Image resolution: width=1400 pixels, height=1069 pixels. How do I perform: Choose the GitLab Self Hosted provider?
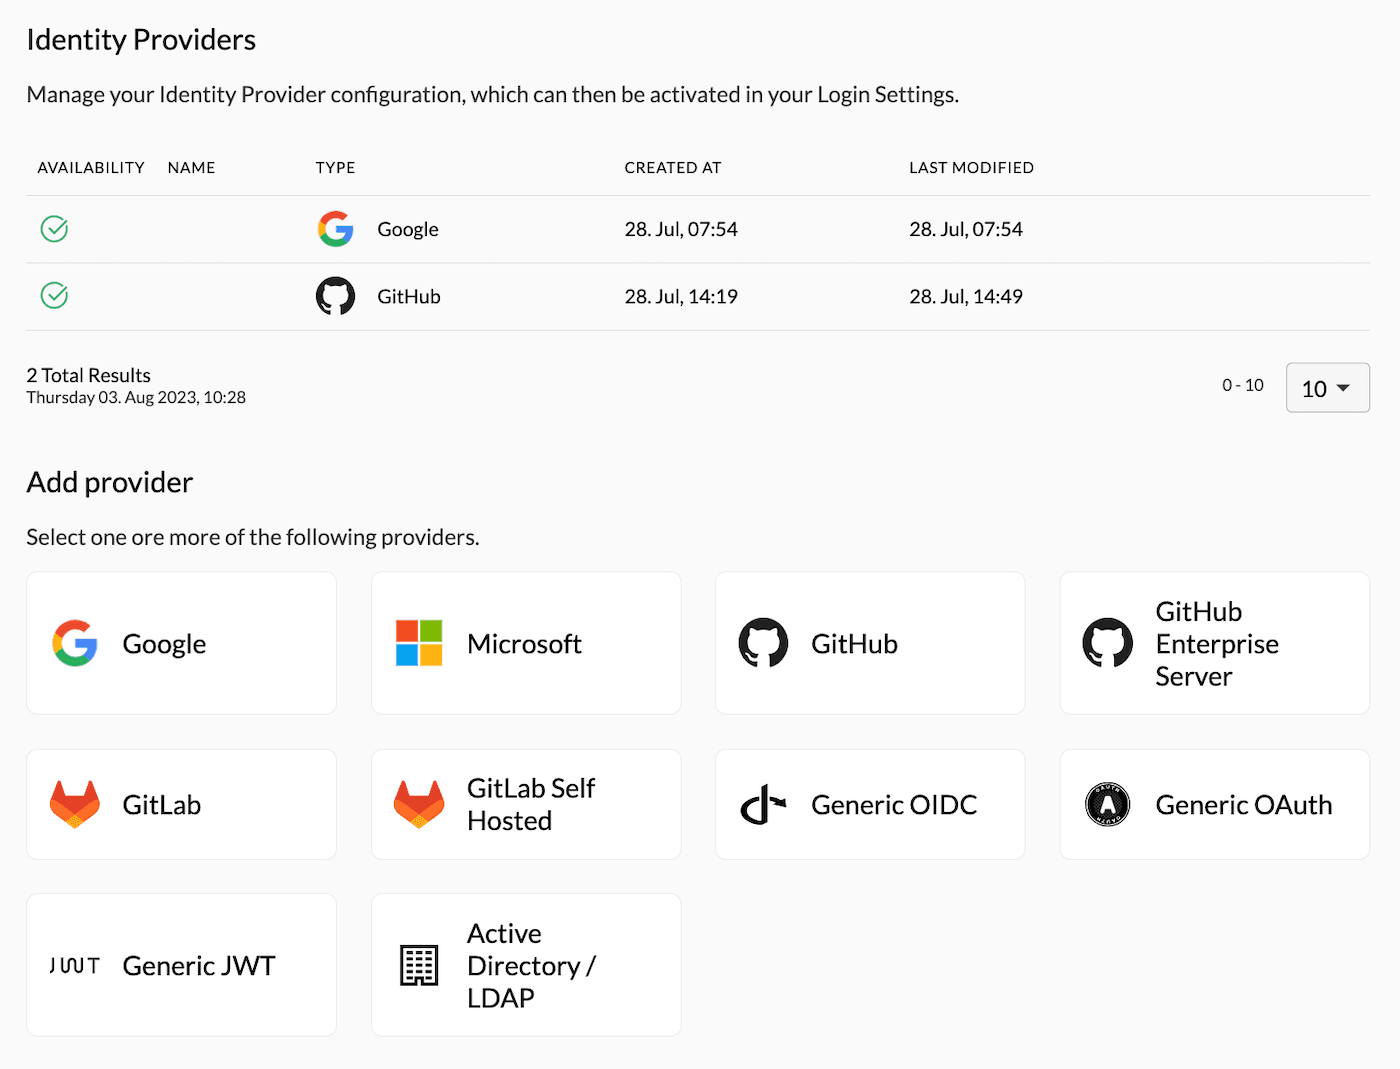(x=526, y=804)
